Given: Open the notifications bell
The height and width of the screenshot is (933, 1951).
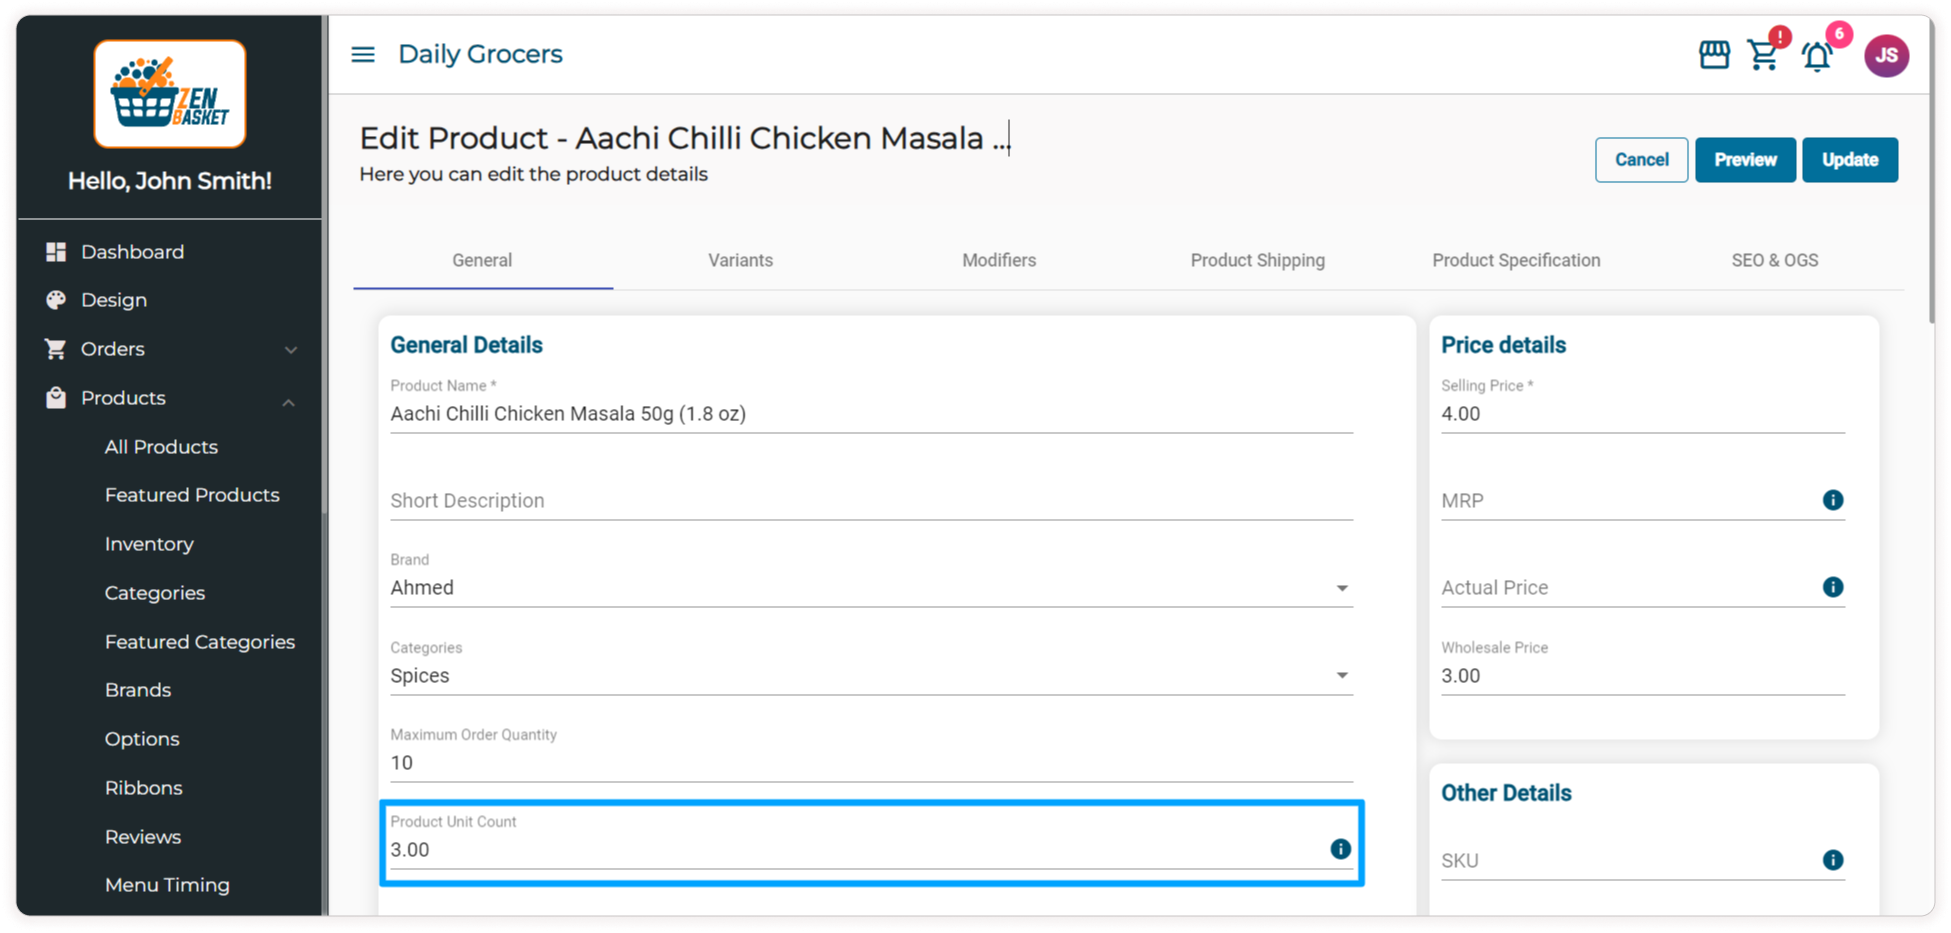Looking at the screenshot, I should pyautogui.click(x=1817, y=56).
